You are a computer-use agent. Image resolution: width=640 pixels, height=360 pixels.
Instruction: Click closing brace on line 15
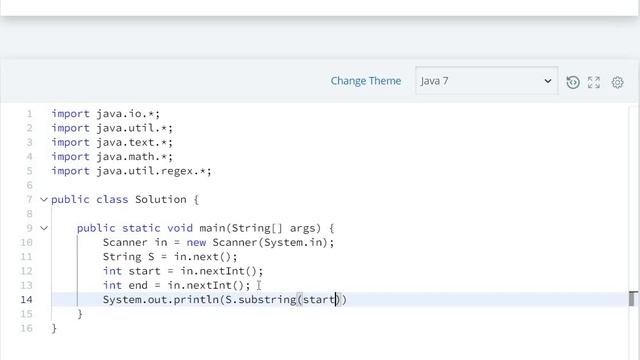click(80, 314)
